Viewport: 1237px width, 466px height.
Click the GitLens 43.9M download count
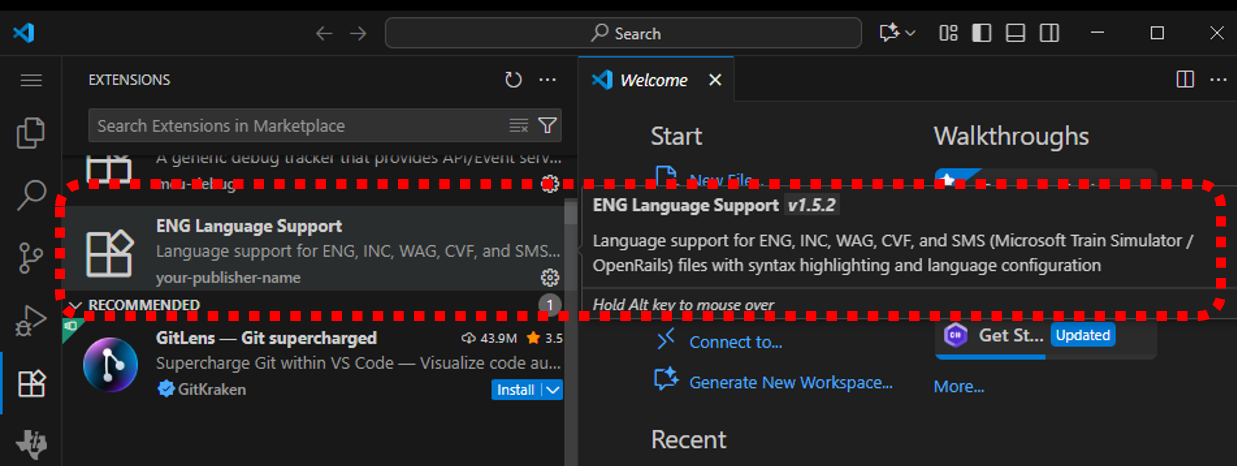pyautogui.click(x=490, y=338)
